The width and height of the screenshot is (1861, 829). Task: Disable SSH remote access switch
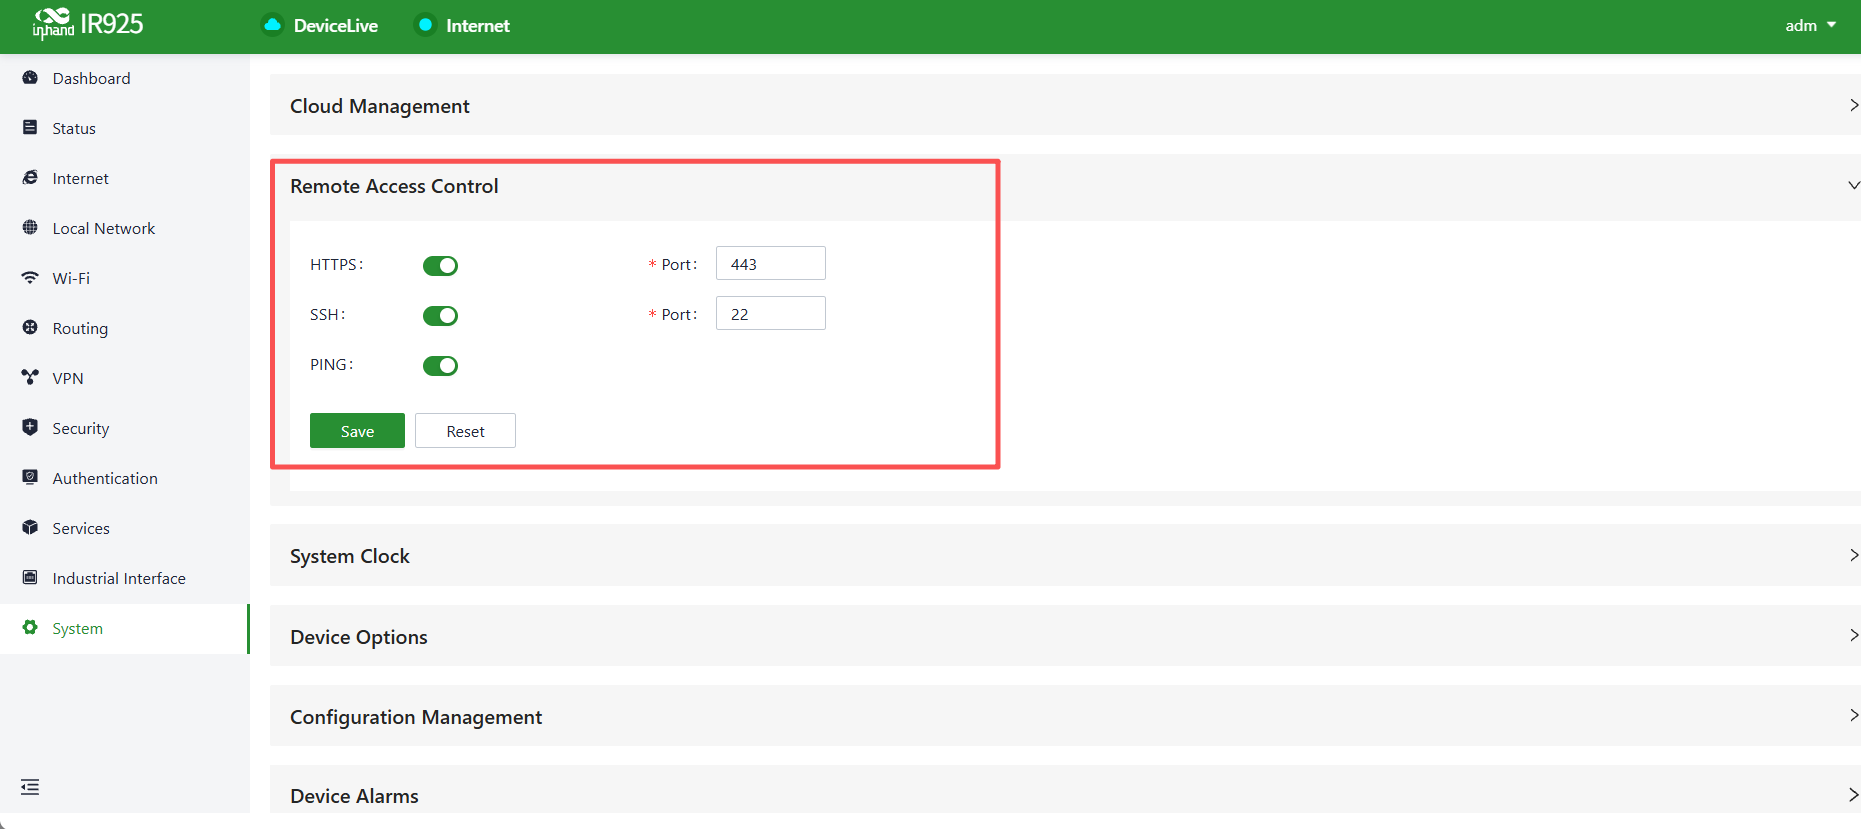pyautogui.click(x=440, y=315)
